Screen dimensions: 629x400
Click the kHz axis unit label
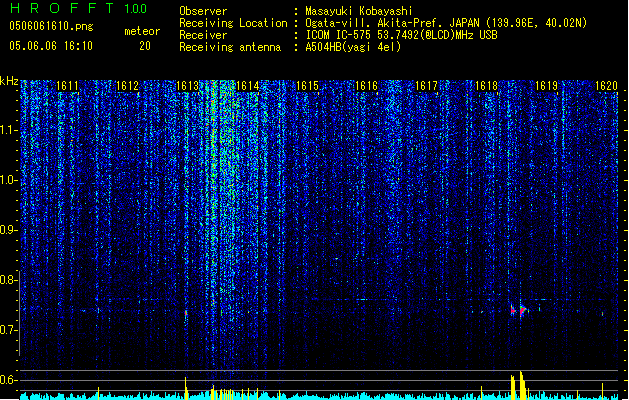[x=9, y=81]
